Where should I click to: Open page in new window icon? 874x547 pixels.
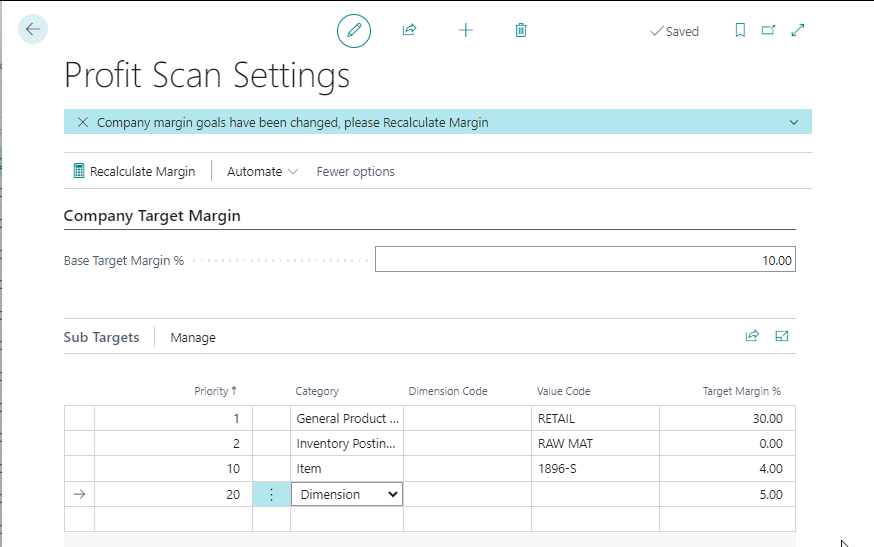tap(768, 31)
